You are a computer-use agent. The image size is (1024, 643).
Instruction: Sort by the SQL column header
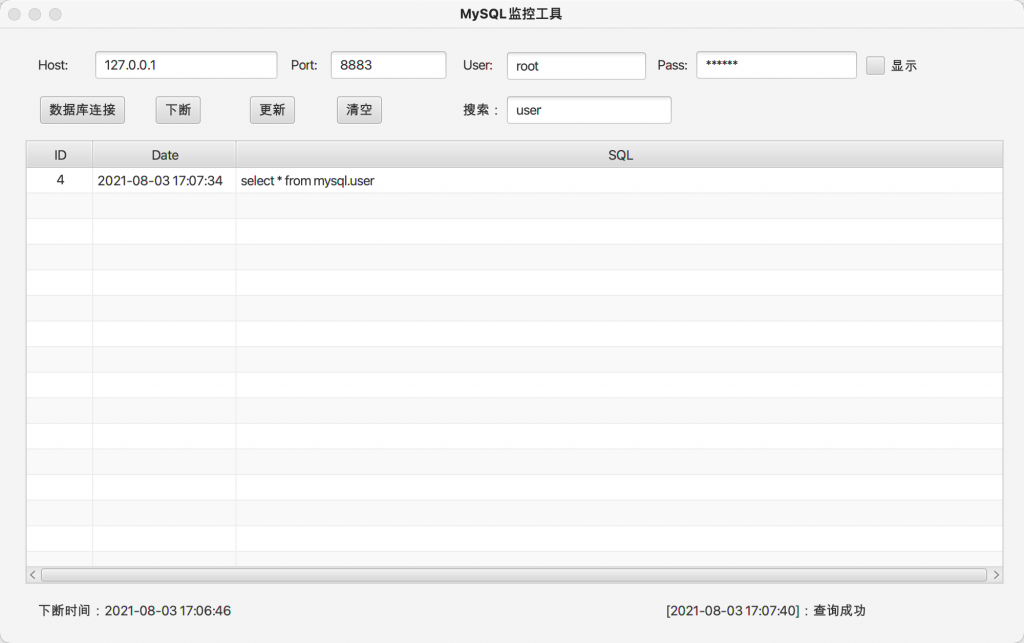pyautogui.click(x=620, y=155)
